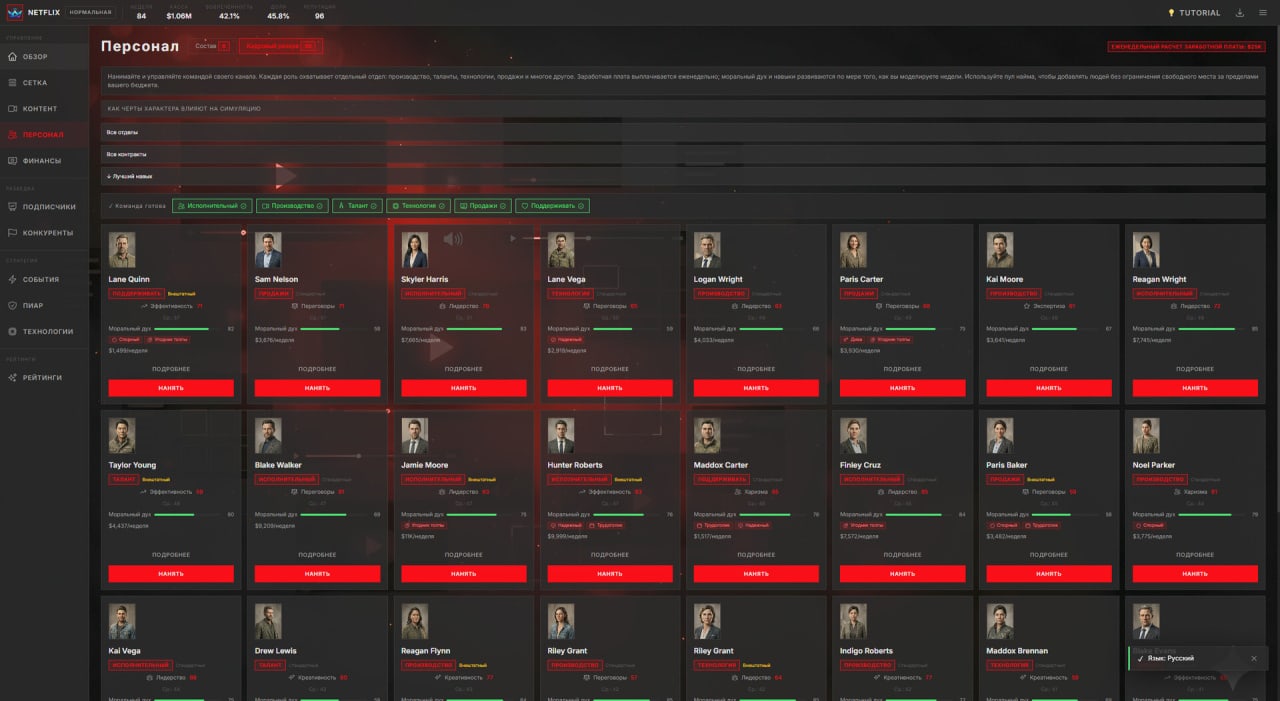Image resolution: width=1280 pixels, height=701 pixels.
Task: Click Креативность icon on Drew Lewis card
Action: click(x=289, y=677)
